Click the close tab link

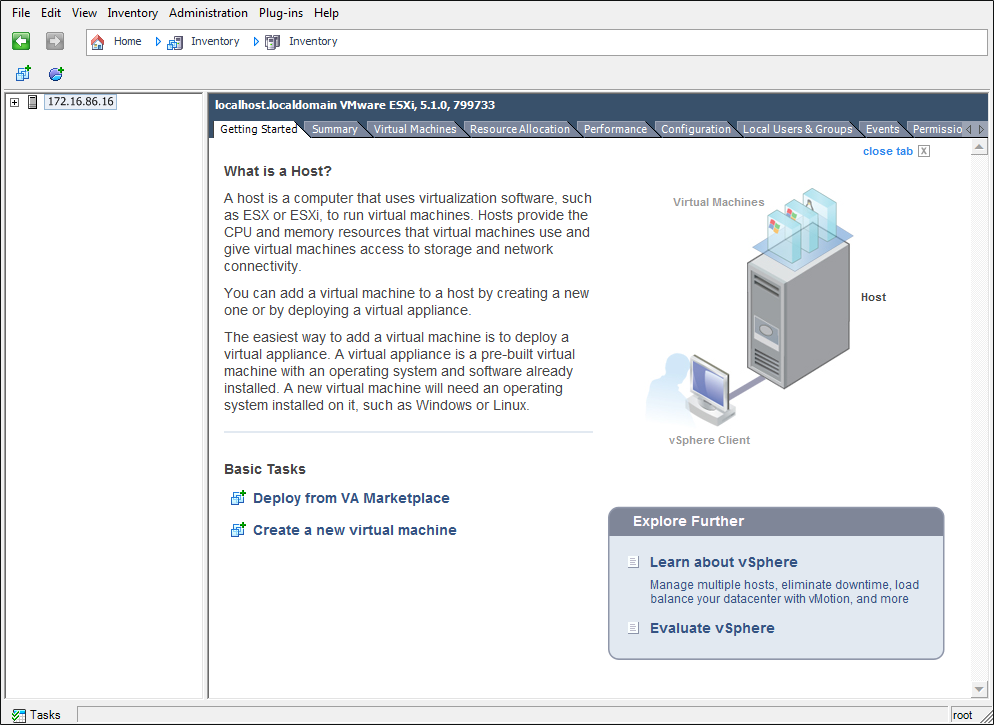[888, 151]
